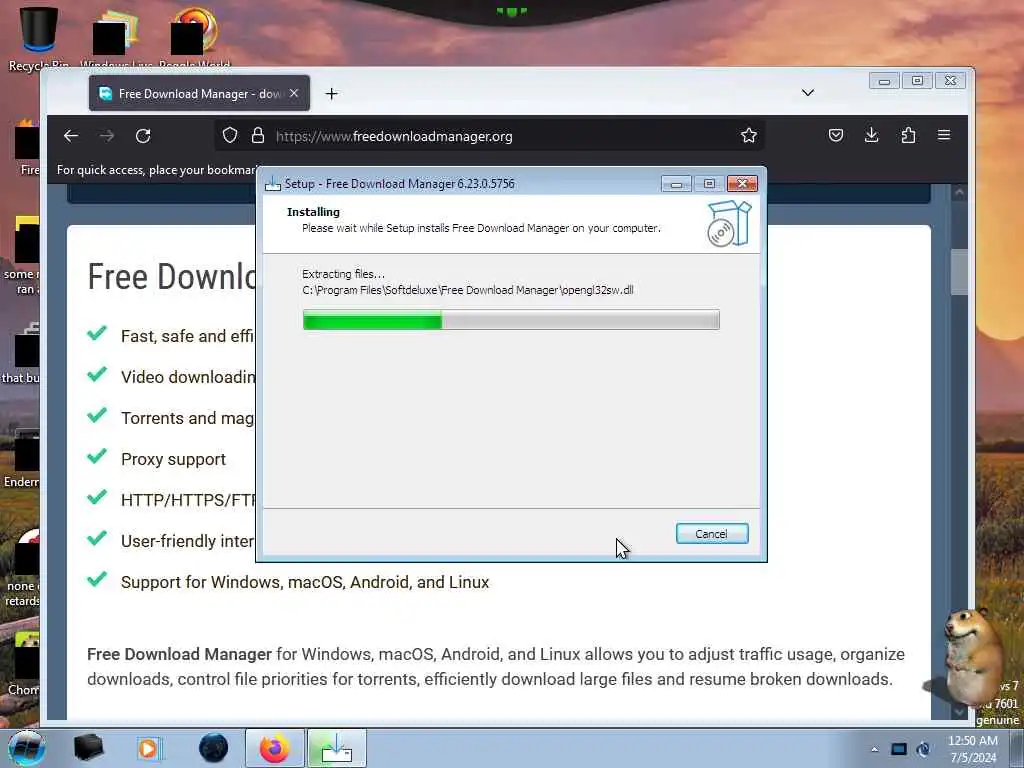1024x768 pixels.
Task: Click the power tray icon beside the clock
Action: 923,749
